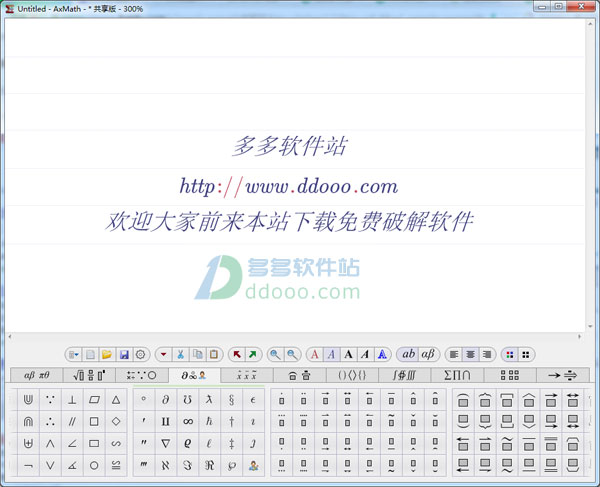Insert the therefore ∴ symbol
This screenshot has width=600, height=487.
(50, 422)
